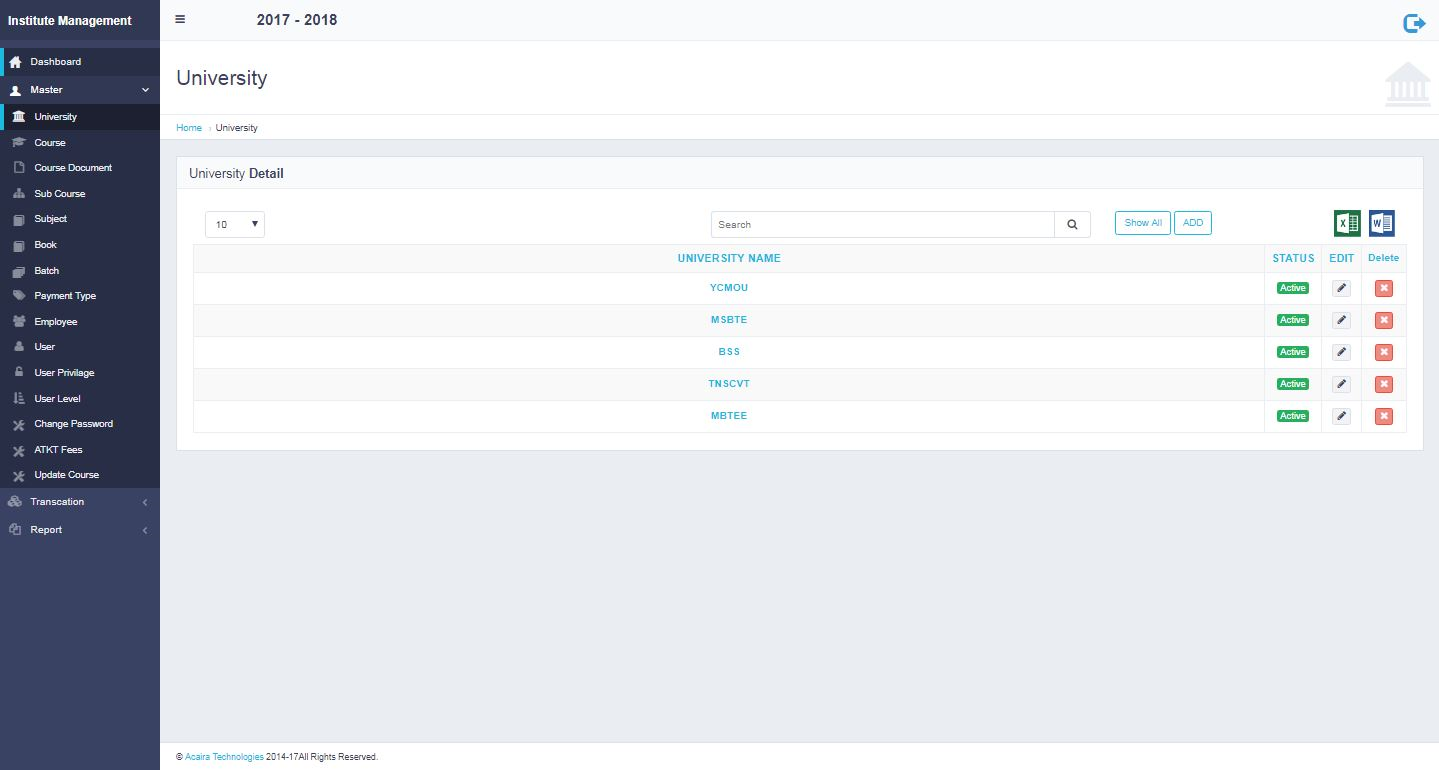This screenshot has height=770, width=1439.
Task: Edit the YCMOU university row
Action: [1341, 288]
